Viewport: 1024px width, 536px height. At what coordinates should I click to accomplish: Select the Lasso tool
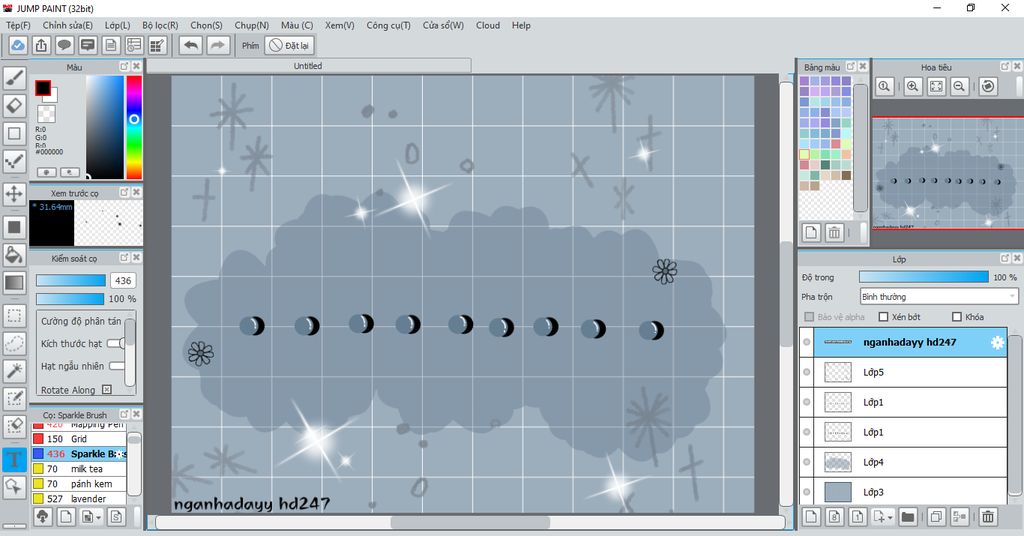14,343
